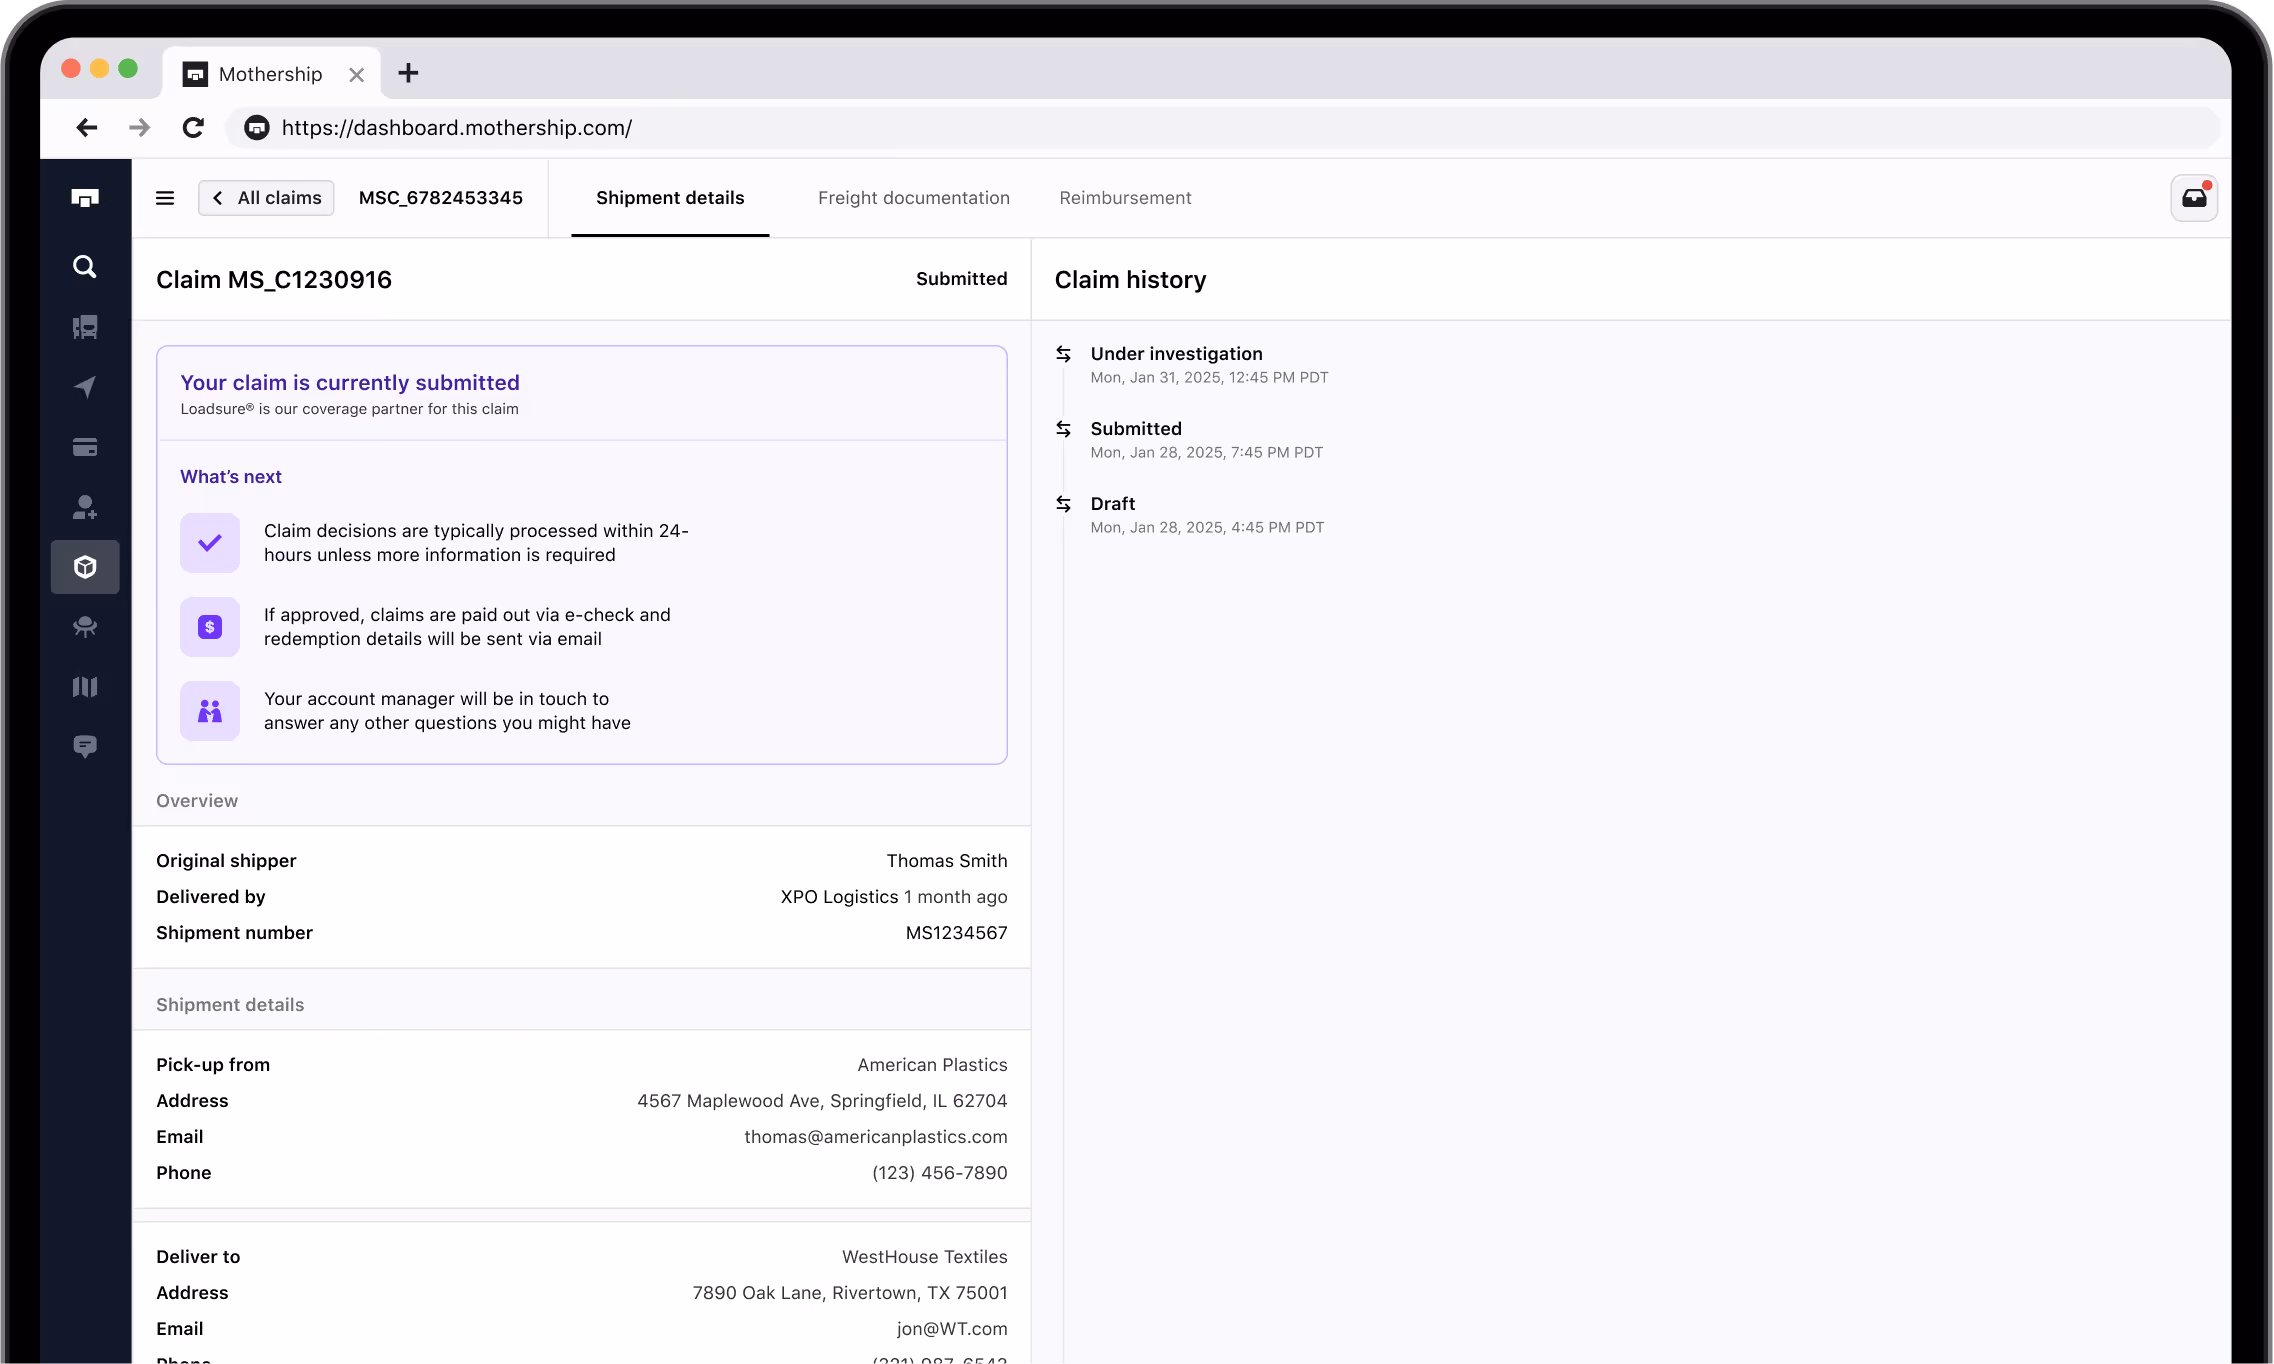Click the Mothership logo at sidebar top
The image size is (2274, 1364).
pos(85,198)
